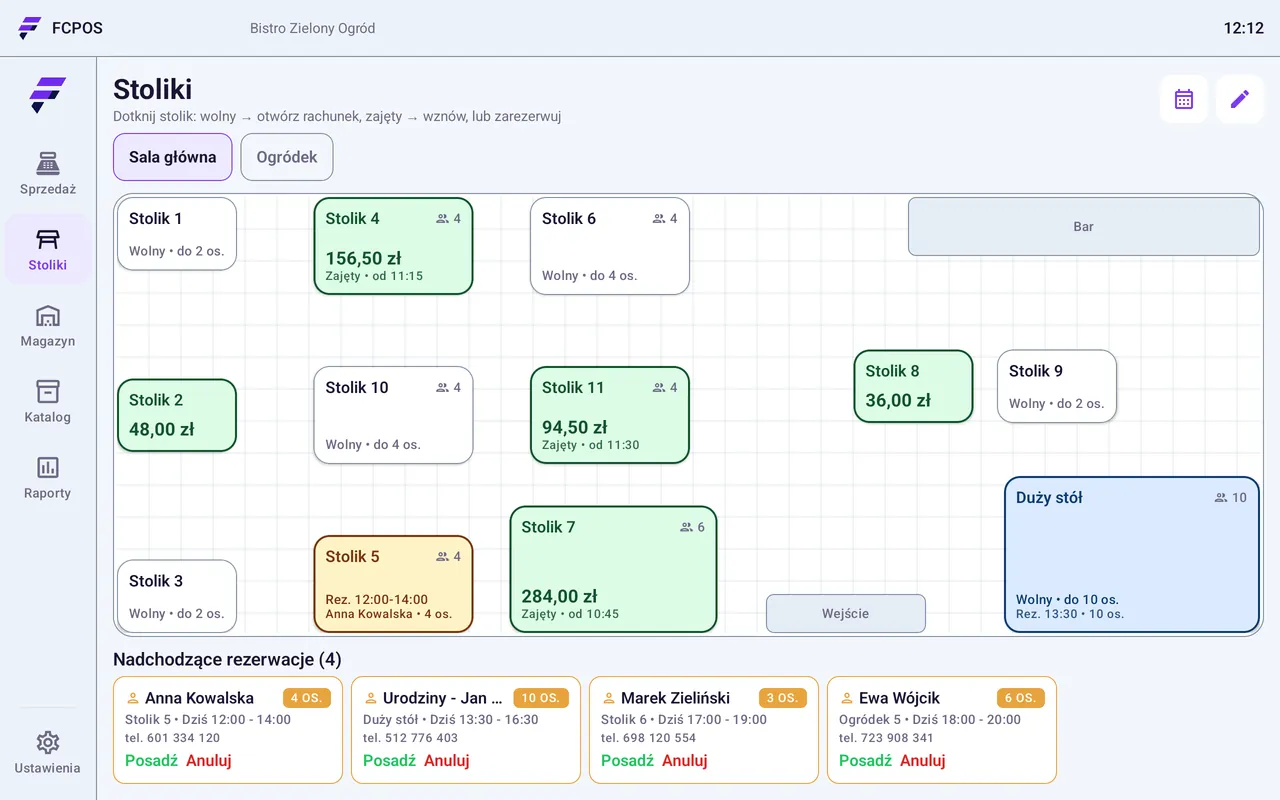Open Katalog archive box icon
The width and height of the screenshot is (1280, 800).
48,391
